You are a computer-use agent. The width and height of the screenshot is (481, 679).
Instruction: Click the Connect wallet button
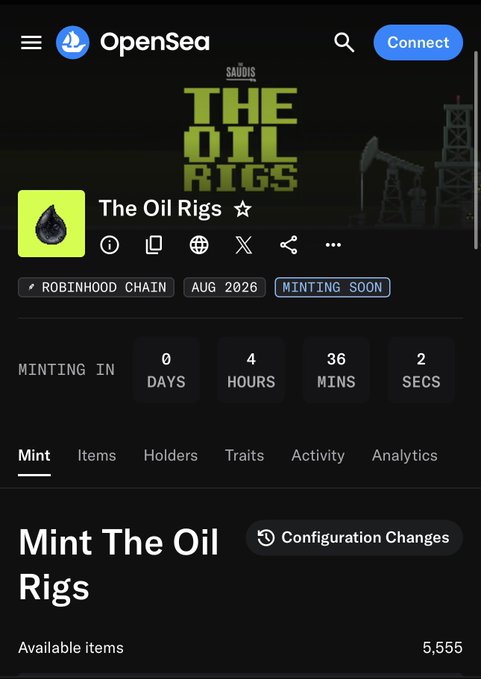click(418, 42)
